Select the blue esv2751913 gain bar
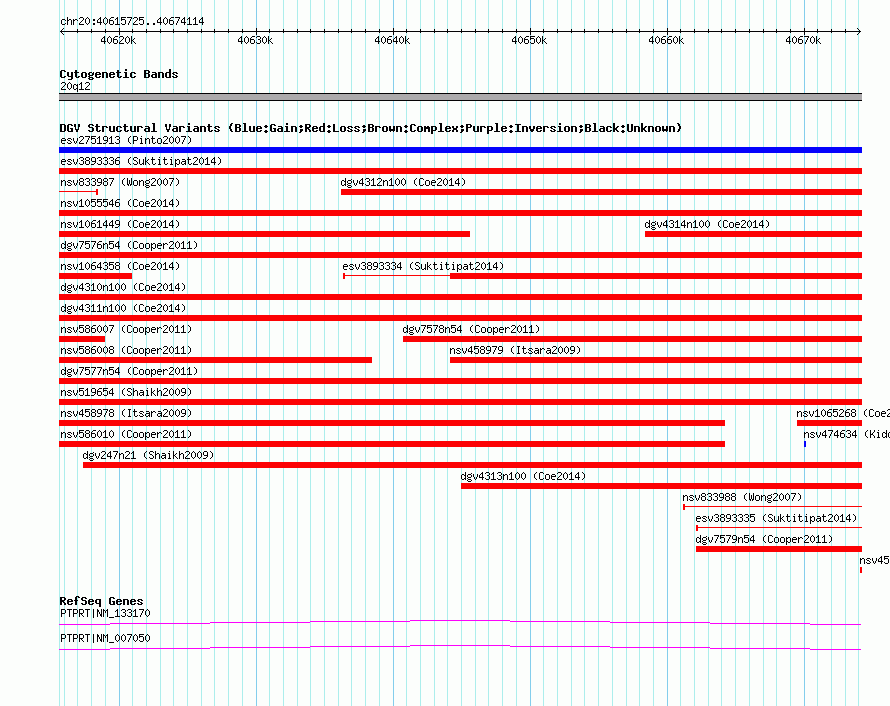Screen dimensions: 890x706 click(460, 150)
